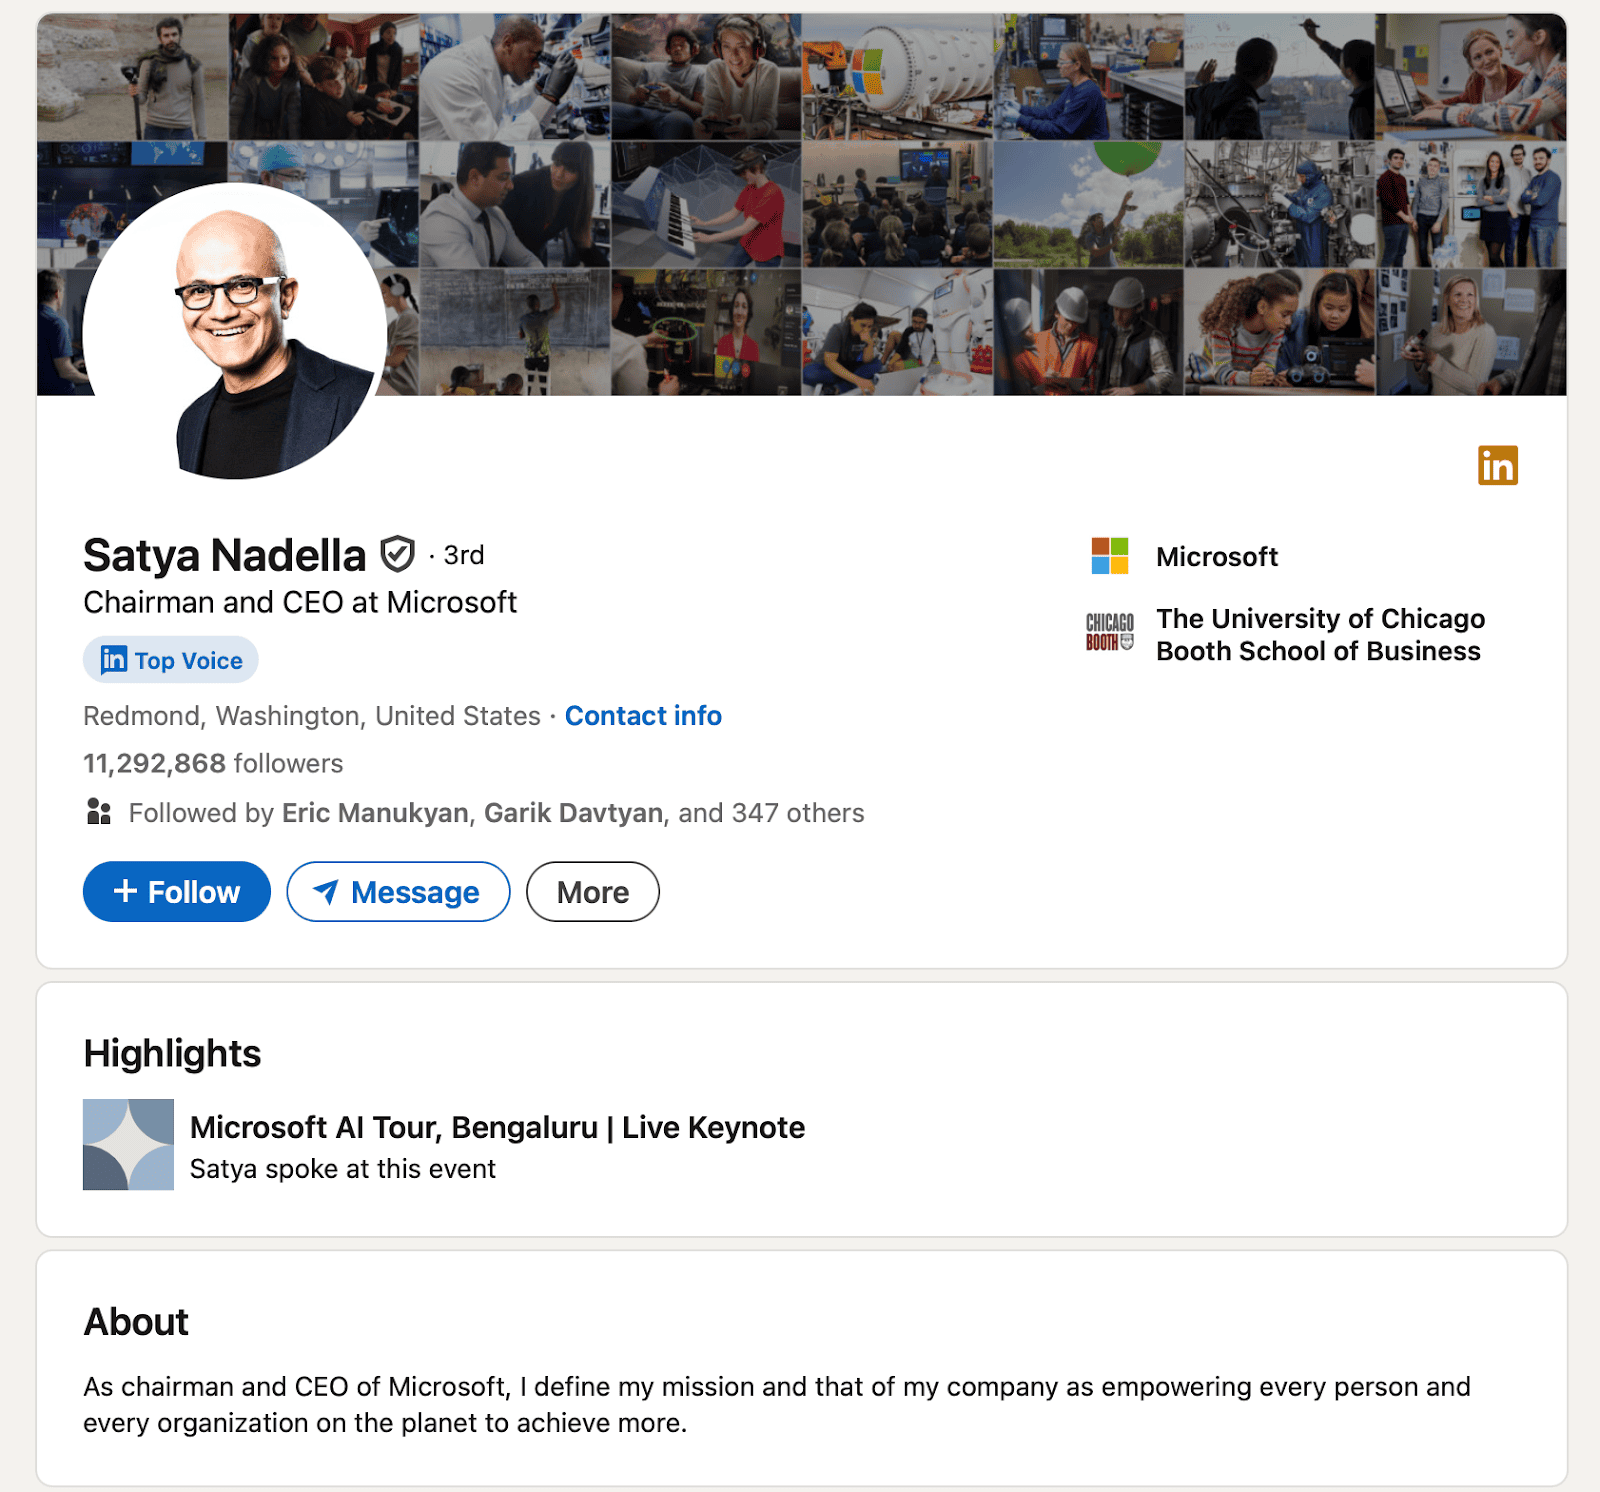This screenshot has height=1492, width=1600.
Task: Click the Satya Nadella name heading
Action: click(225, 555)
